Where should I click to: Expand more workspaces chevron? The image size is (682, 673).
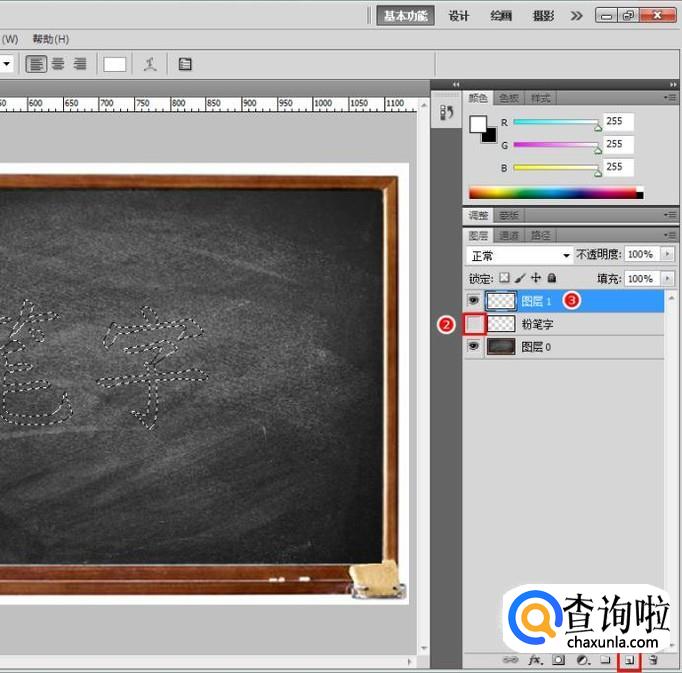pos(576,16)
